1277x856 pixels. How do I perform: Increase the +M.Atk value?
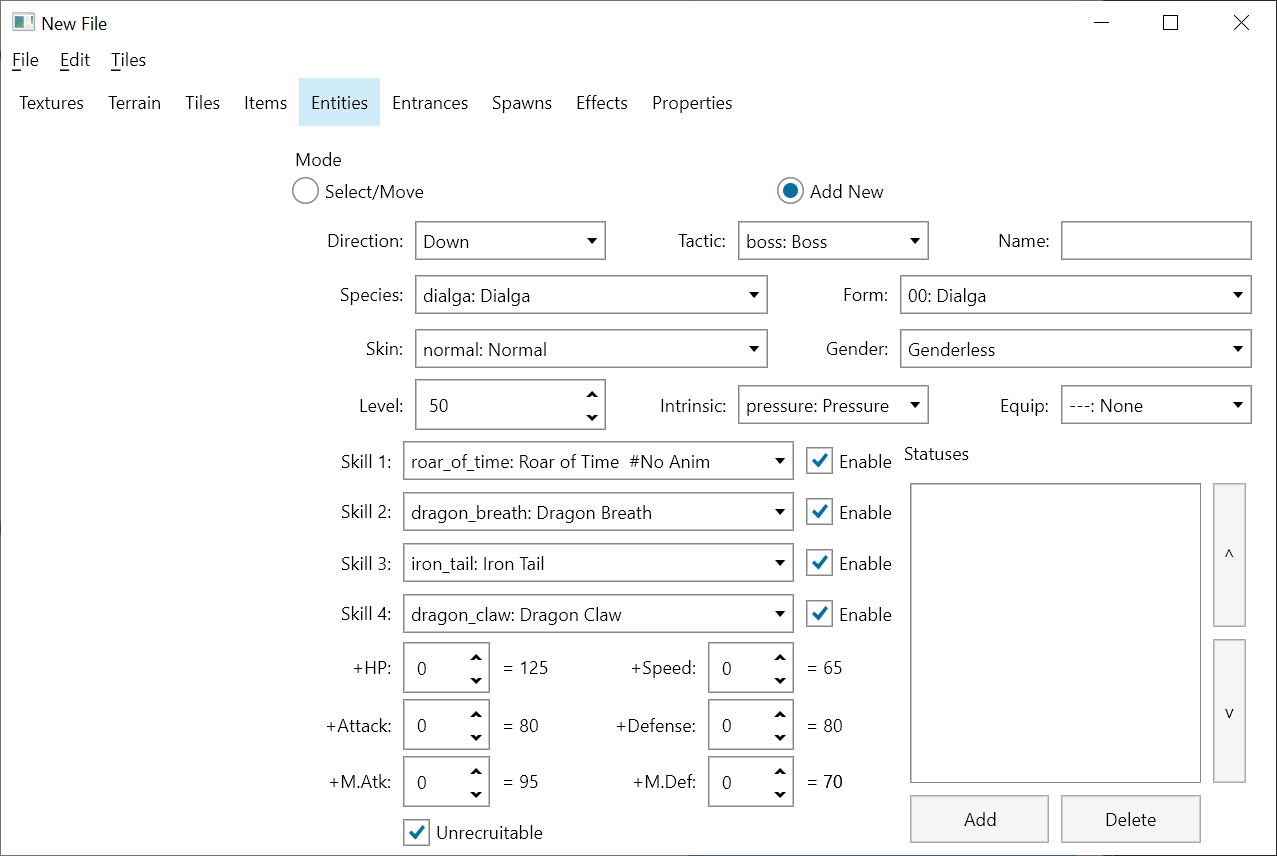(476, 770)
